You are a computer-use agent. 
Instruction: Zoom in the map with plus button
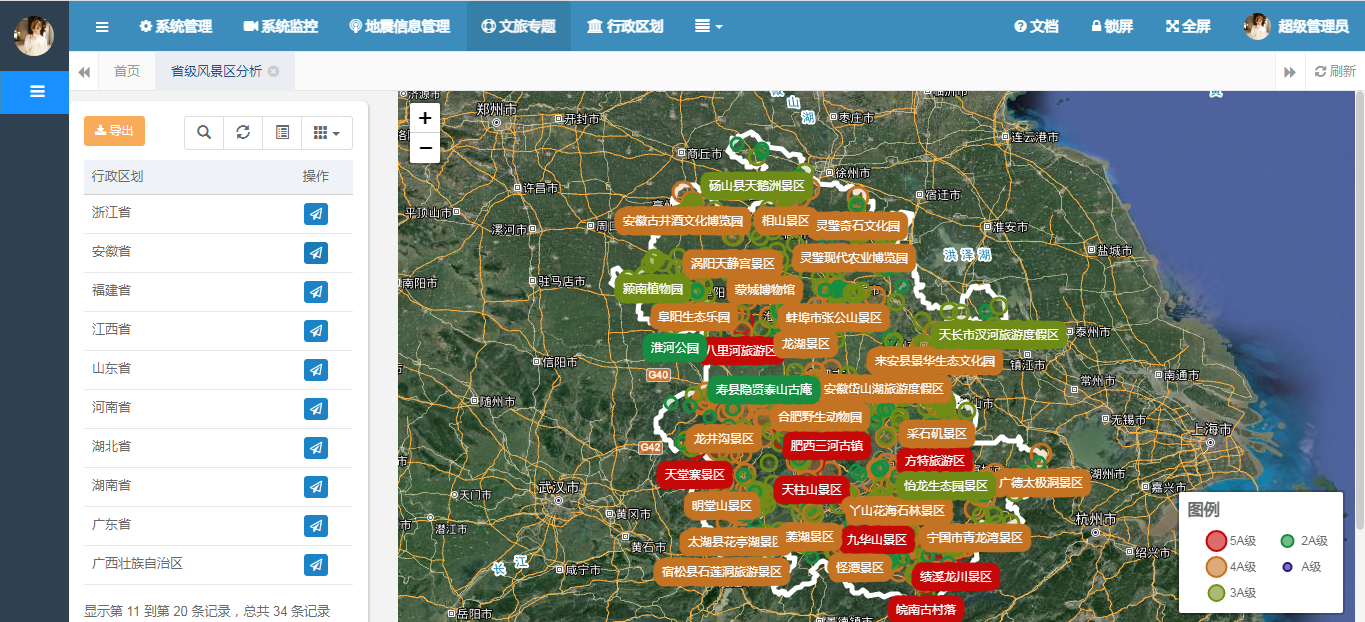[x=425, y=118]
